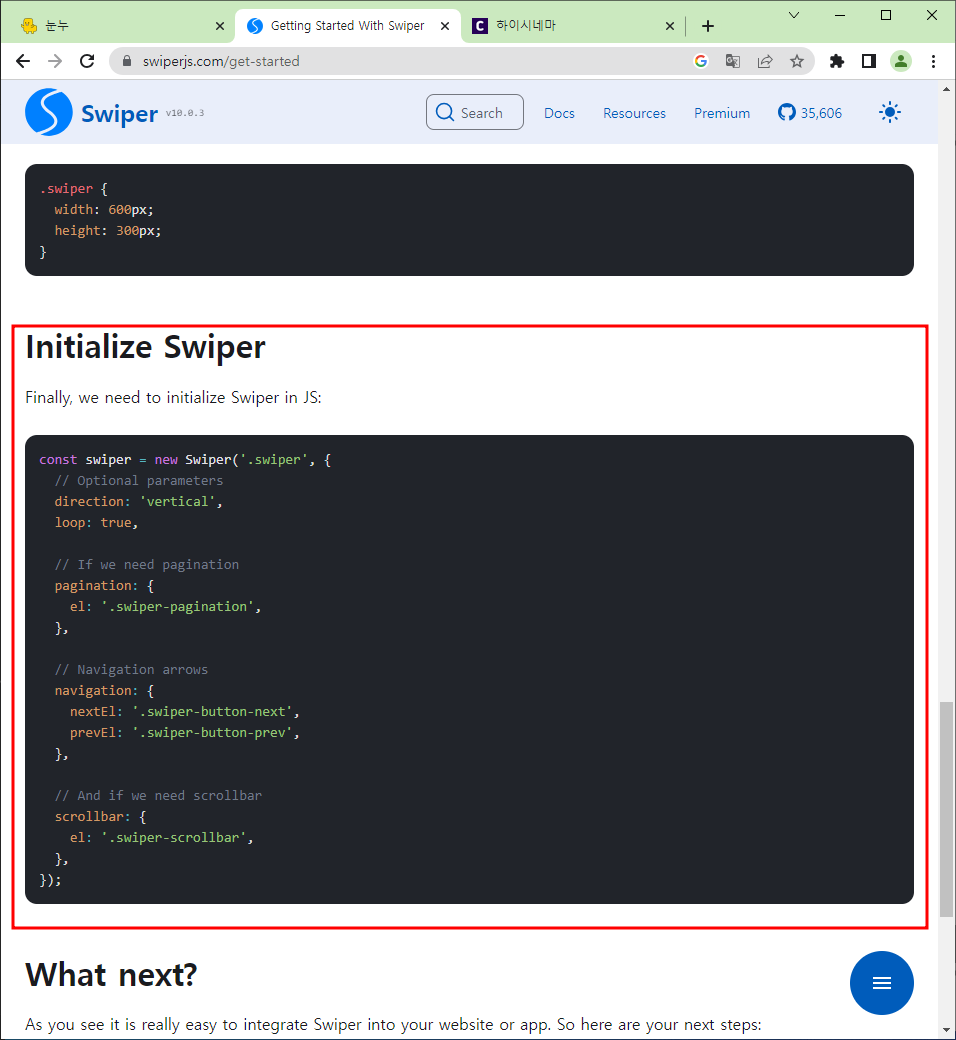The width and height of the screenshot is (956, 1040).
Task: Click the What next? heading
Action: [111, 975]
